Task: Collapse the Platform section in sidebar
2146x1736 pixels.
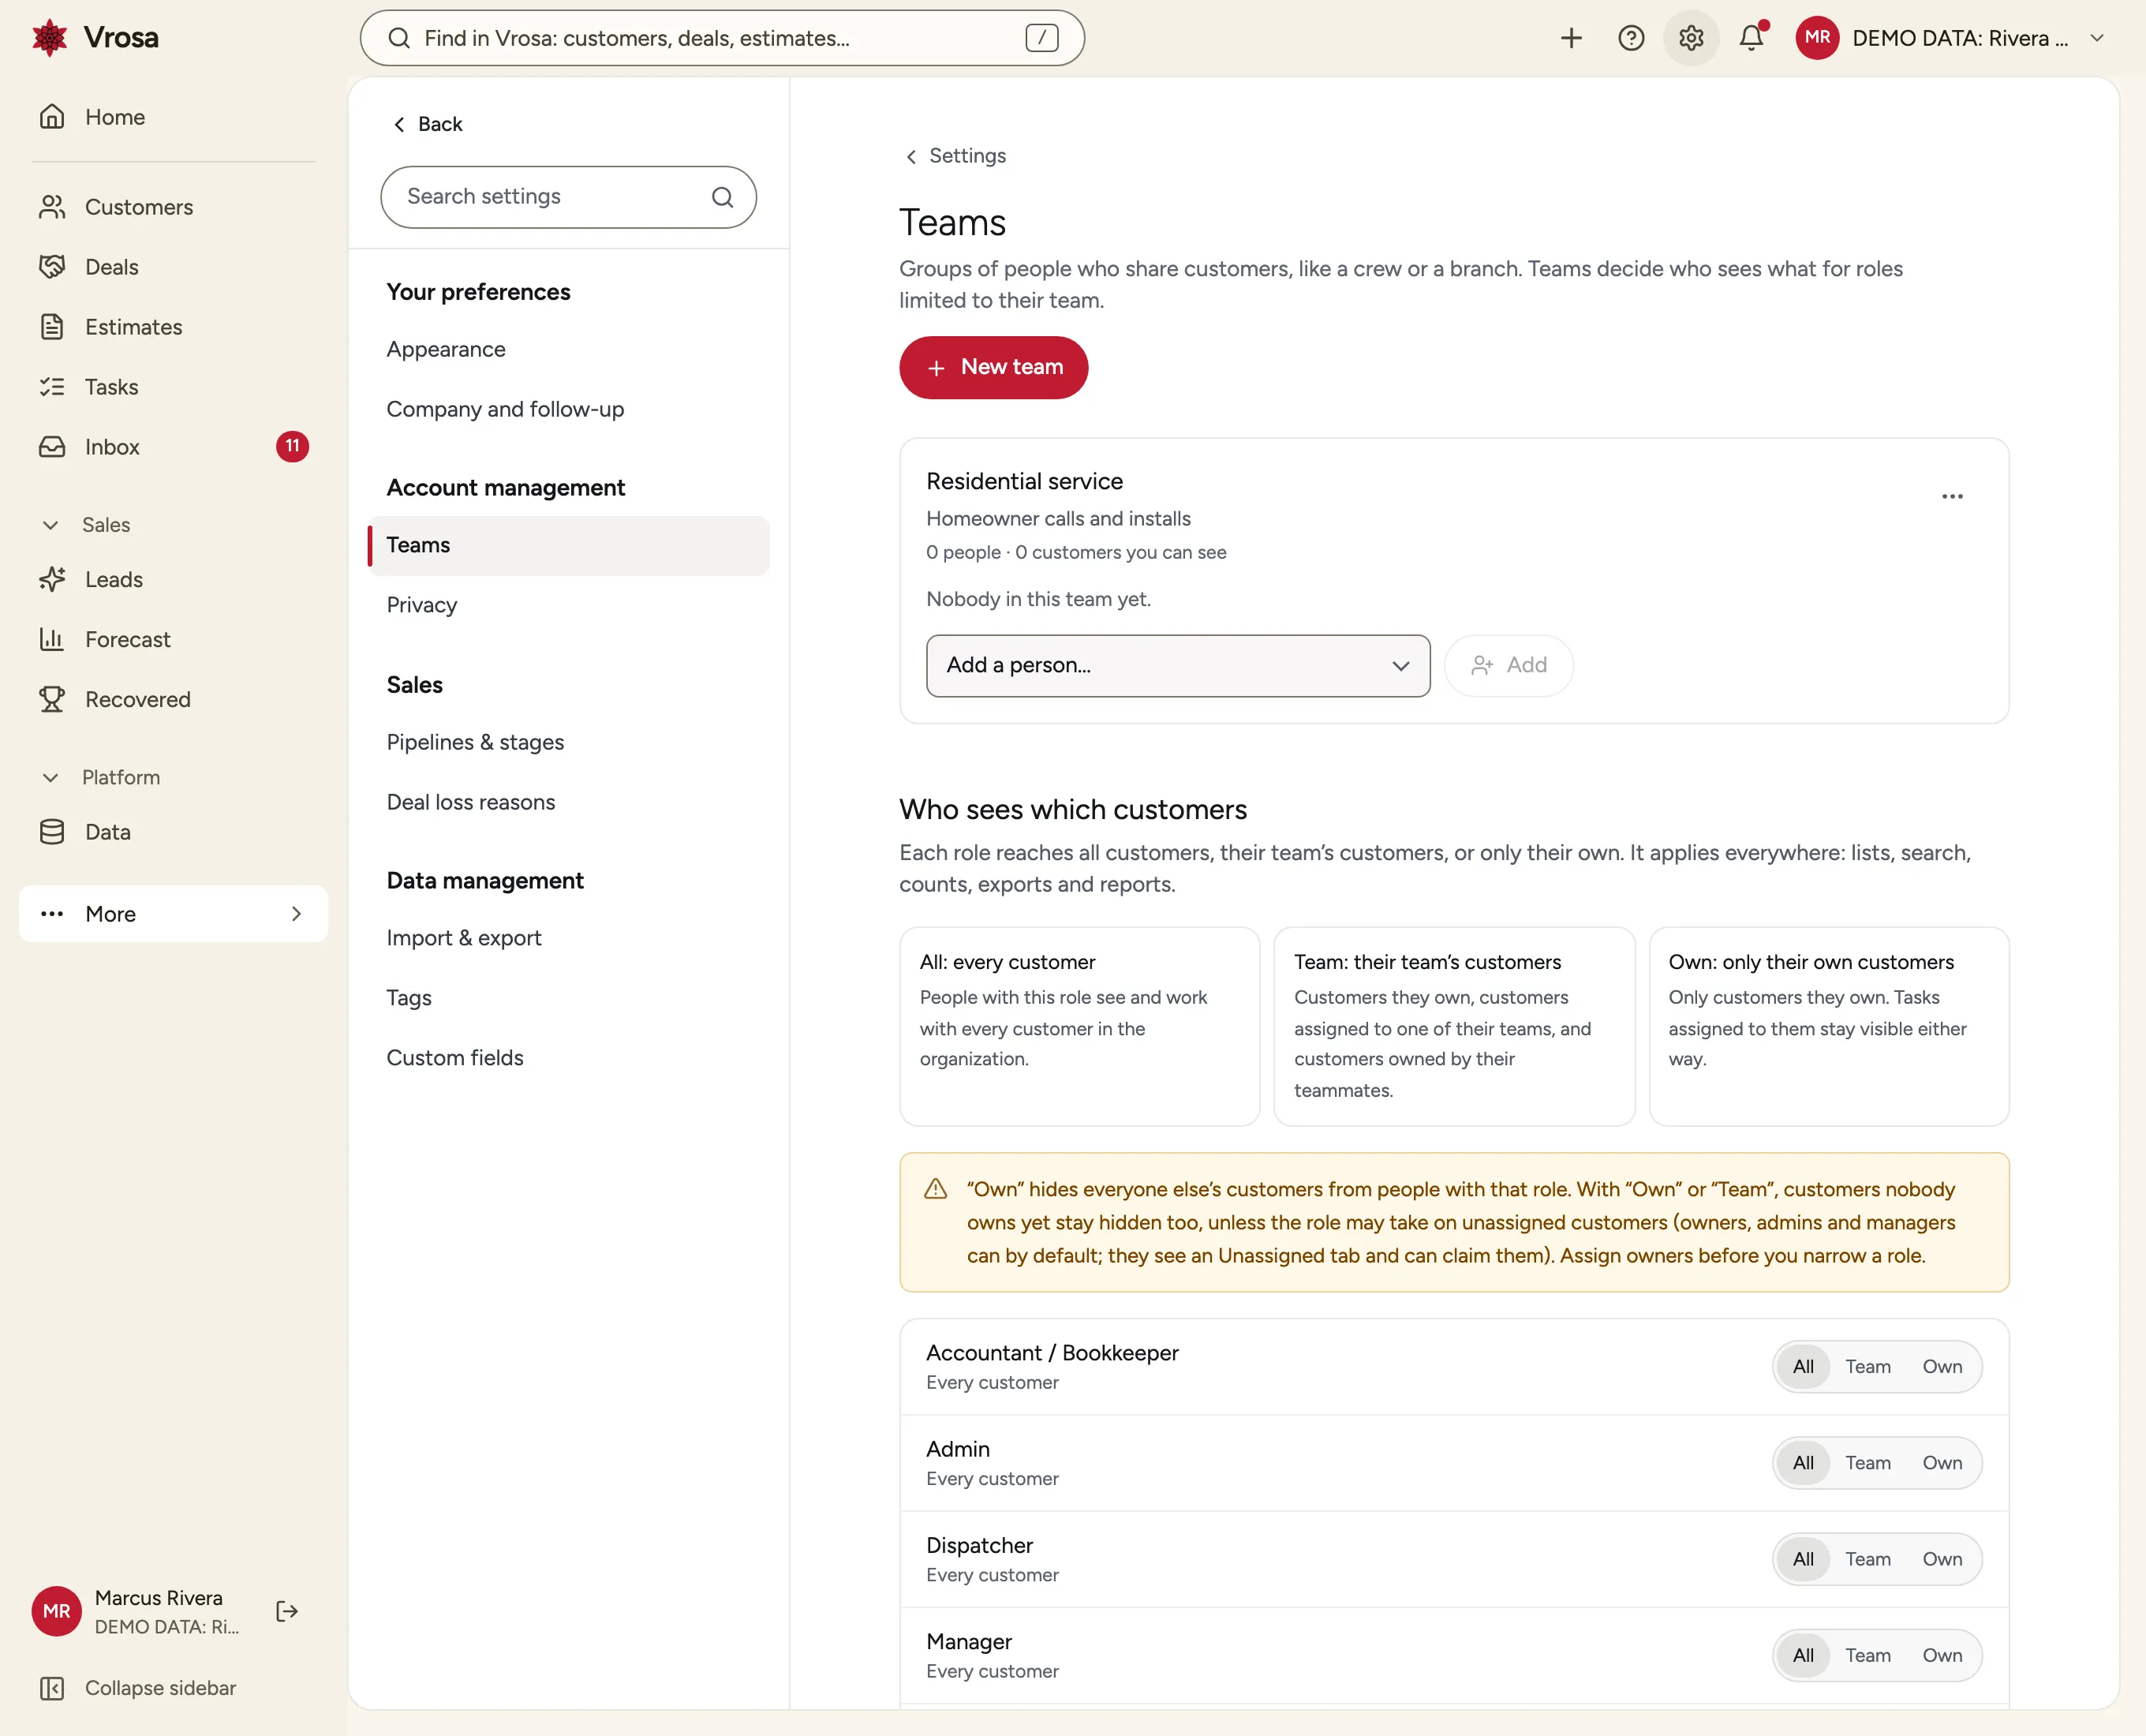Action: point(50,778)
